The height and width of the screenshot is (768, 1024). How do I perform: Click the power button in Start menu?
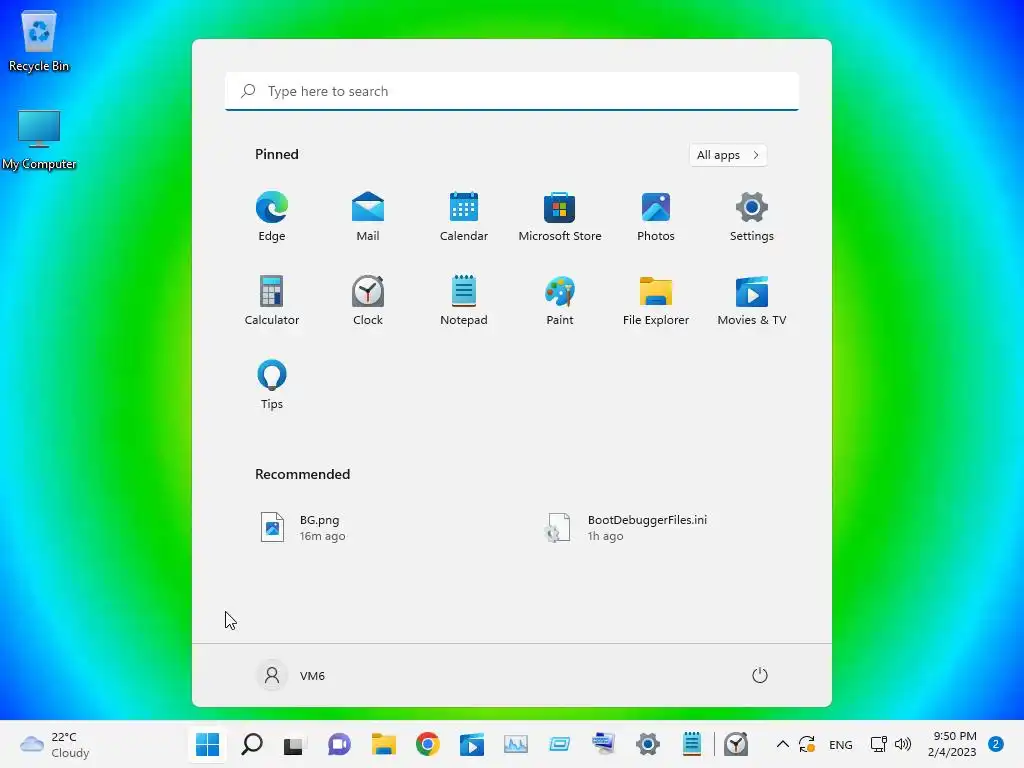(760, 675)
